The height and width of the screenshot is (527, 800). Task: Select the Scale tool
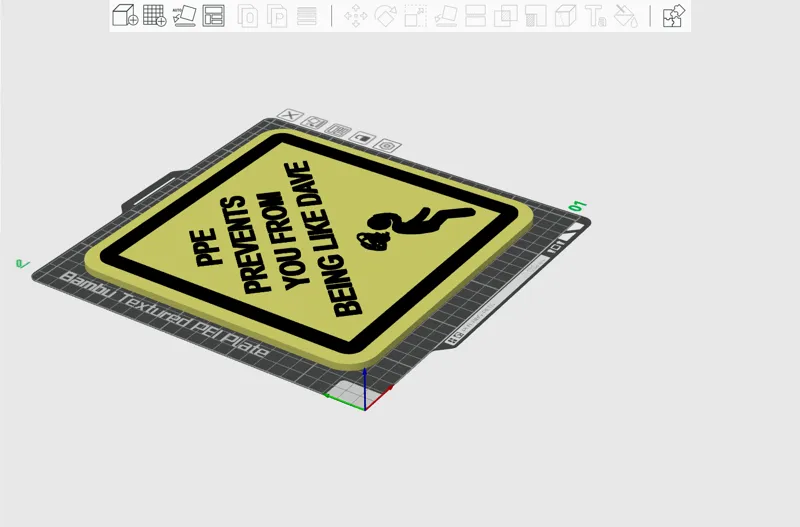point(416,15)
